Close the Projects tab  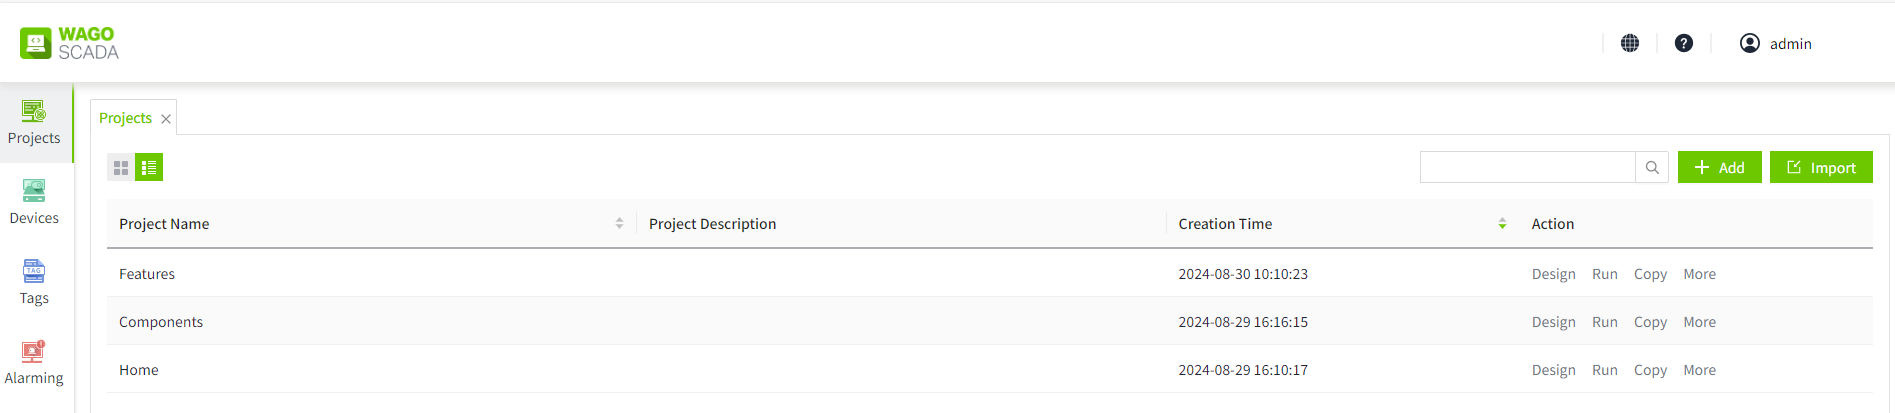(166, 119)
